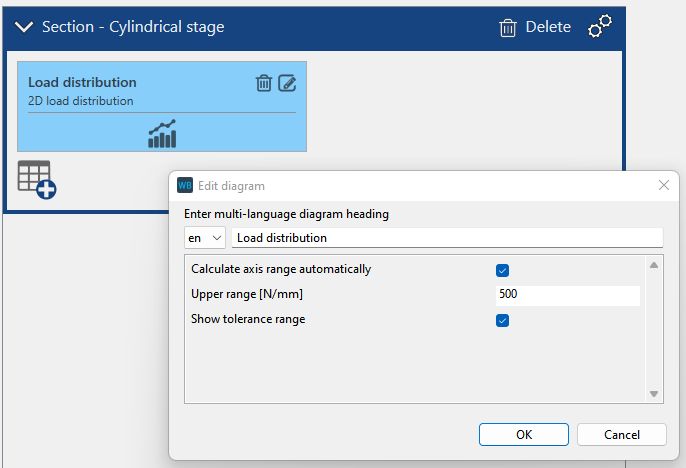
Task: Edit the Load distribution card via pencil icon
Action: pos(287,83)
